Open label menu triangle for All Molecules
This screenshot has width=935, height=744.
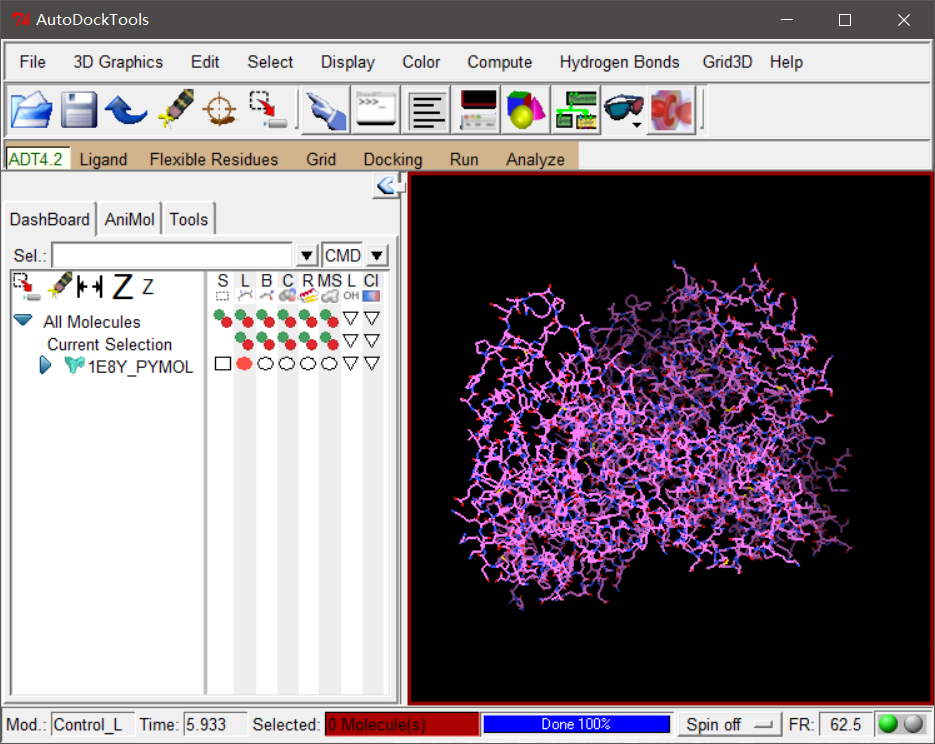point(351,318)
